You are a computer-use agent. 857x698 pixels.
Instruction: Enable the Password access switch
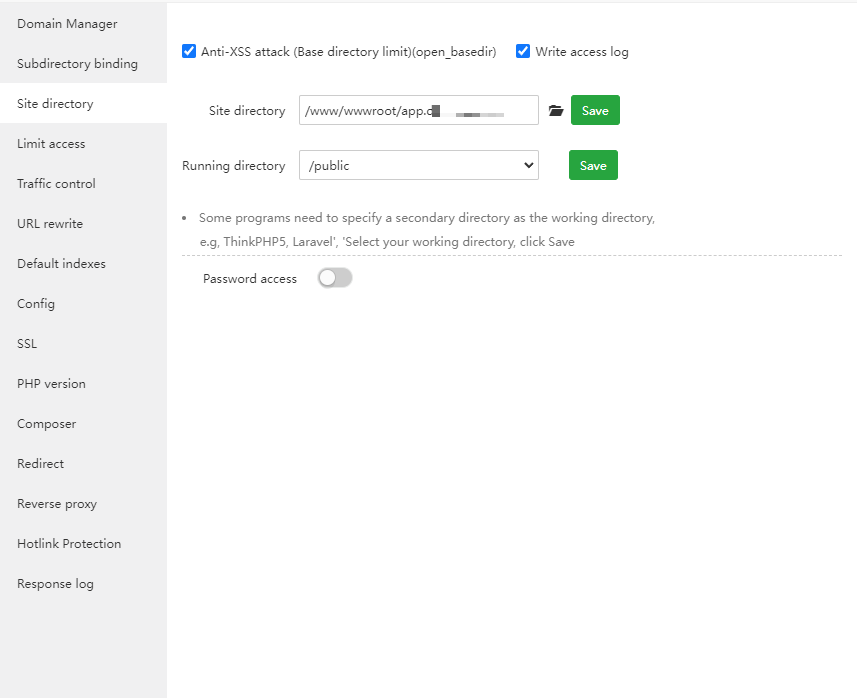coord(335,278)
